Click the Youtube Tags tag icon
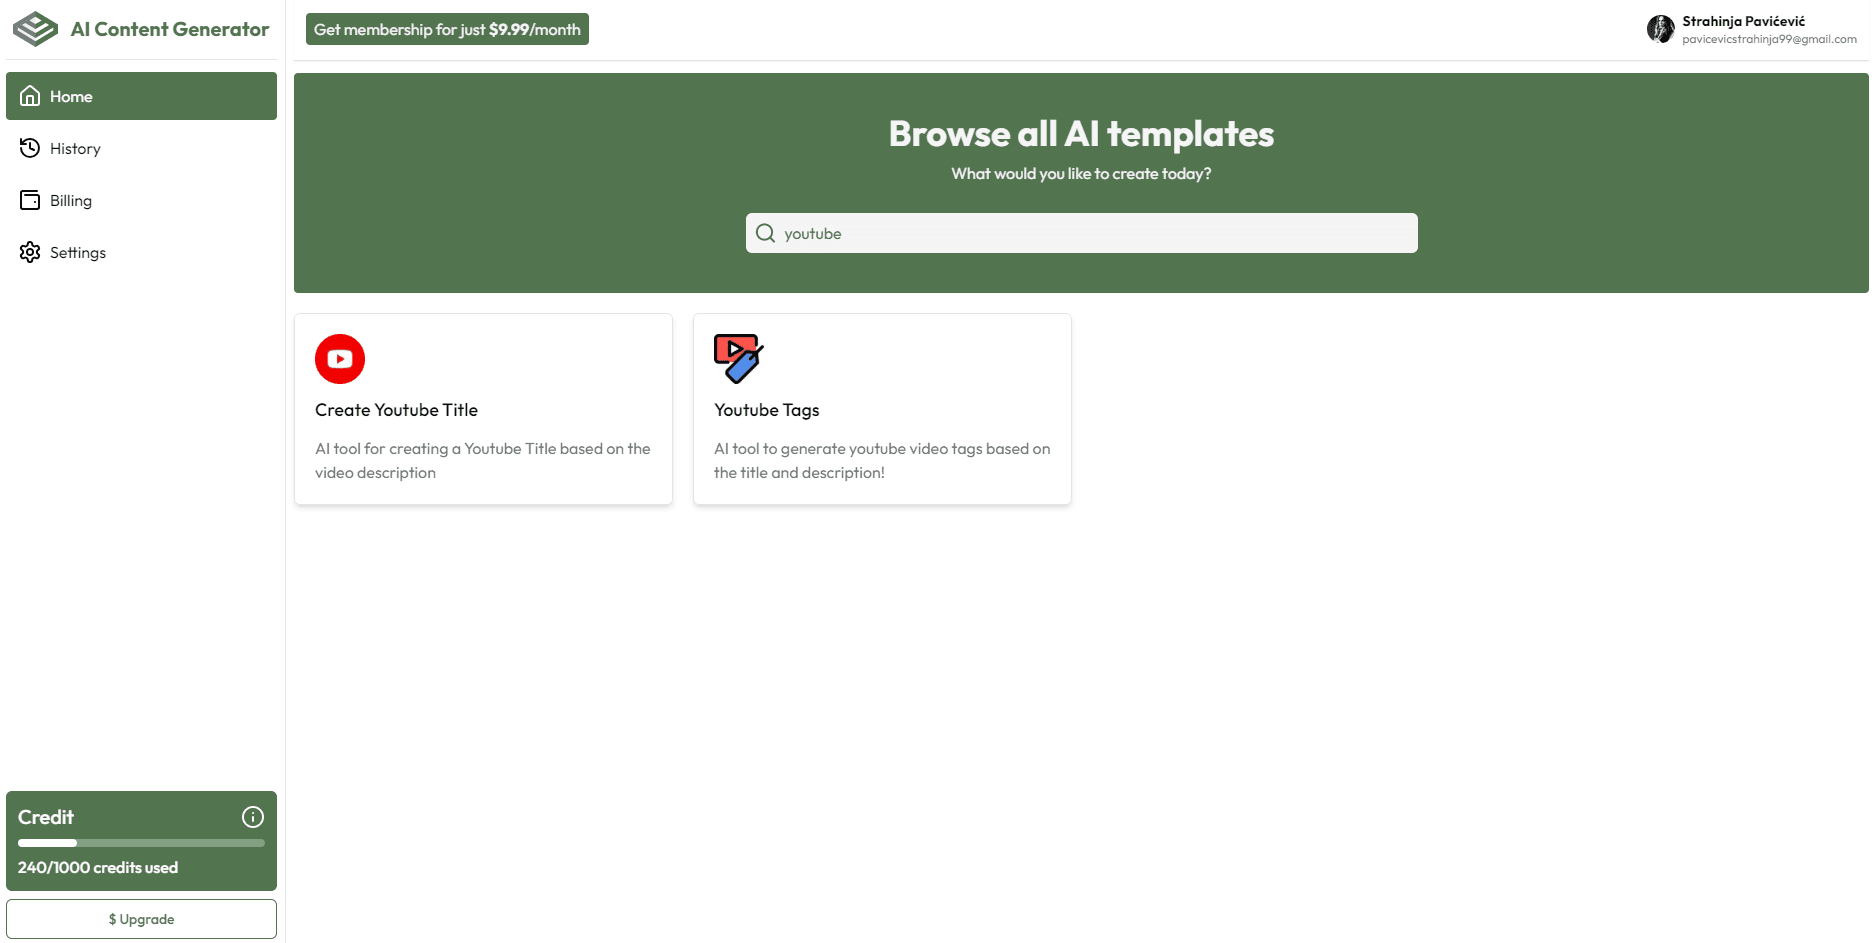The height and width of the screenshot is (943, 1875). tap(739, 359)
